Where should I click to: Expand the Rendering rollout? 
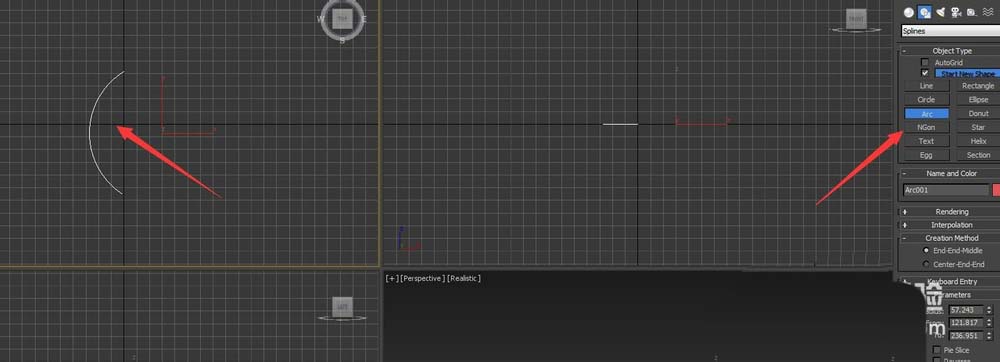click(950, 212)
